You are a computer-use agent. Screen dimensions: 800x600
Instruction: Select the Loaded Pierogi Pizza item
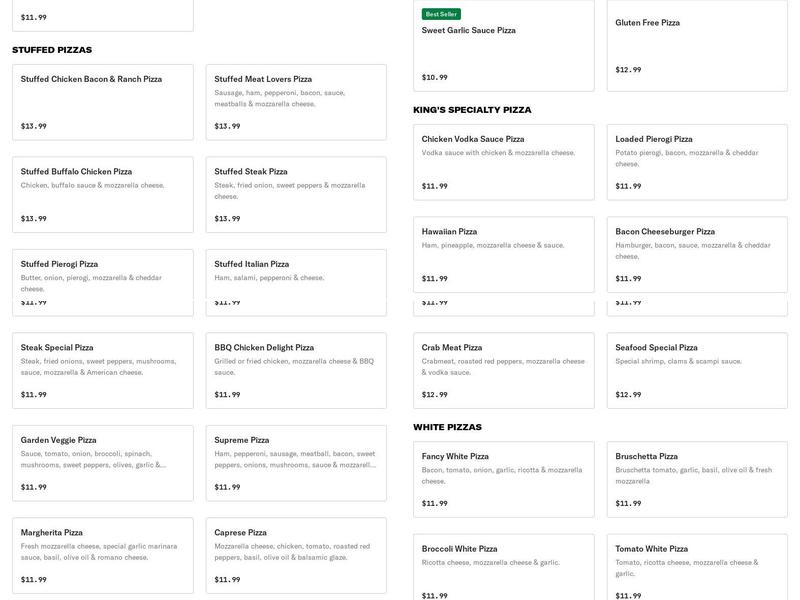(696, 161)
